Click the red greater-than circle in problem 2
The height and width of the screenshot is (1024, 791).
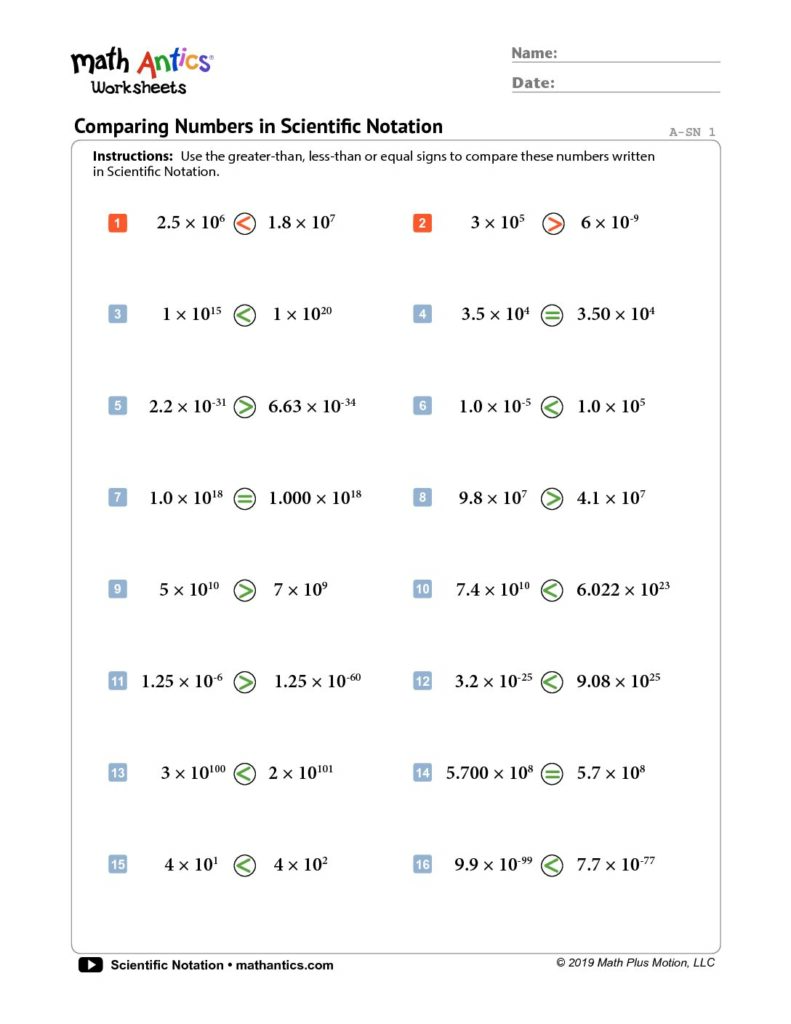pos(552,224)
